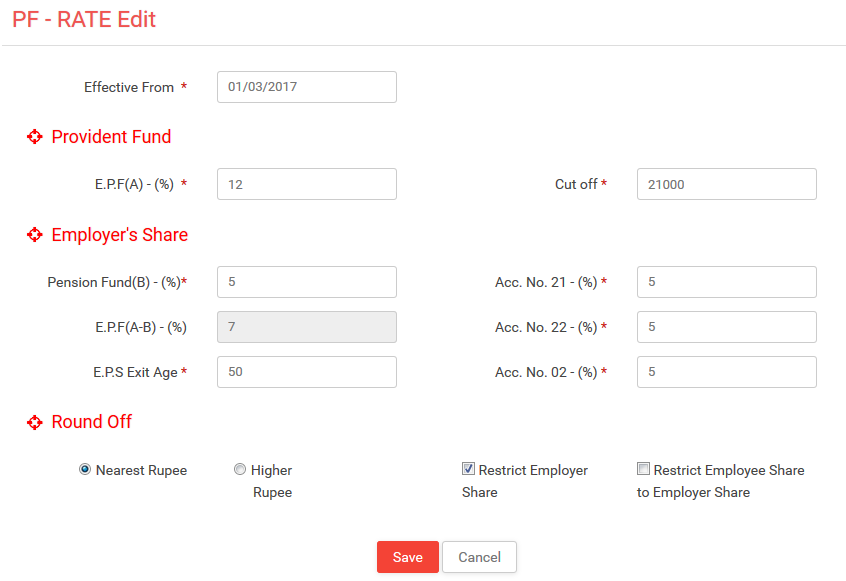The height and width of the screenshot is (581, 846).
Task: Click the Cut off amount field
Action: click(x=727, y=184)
